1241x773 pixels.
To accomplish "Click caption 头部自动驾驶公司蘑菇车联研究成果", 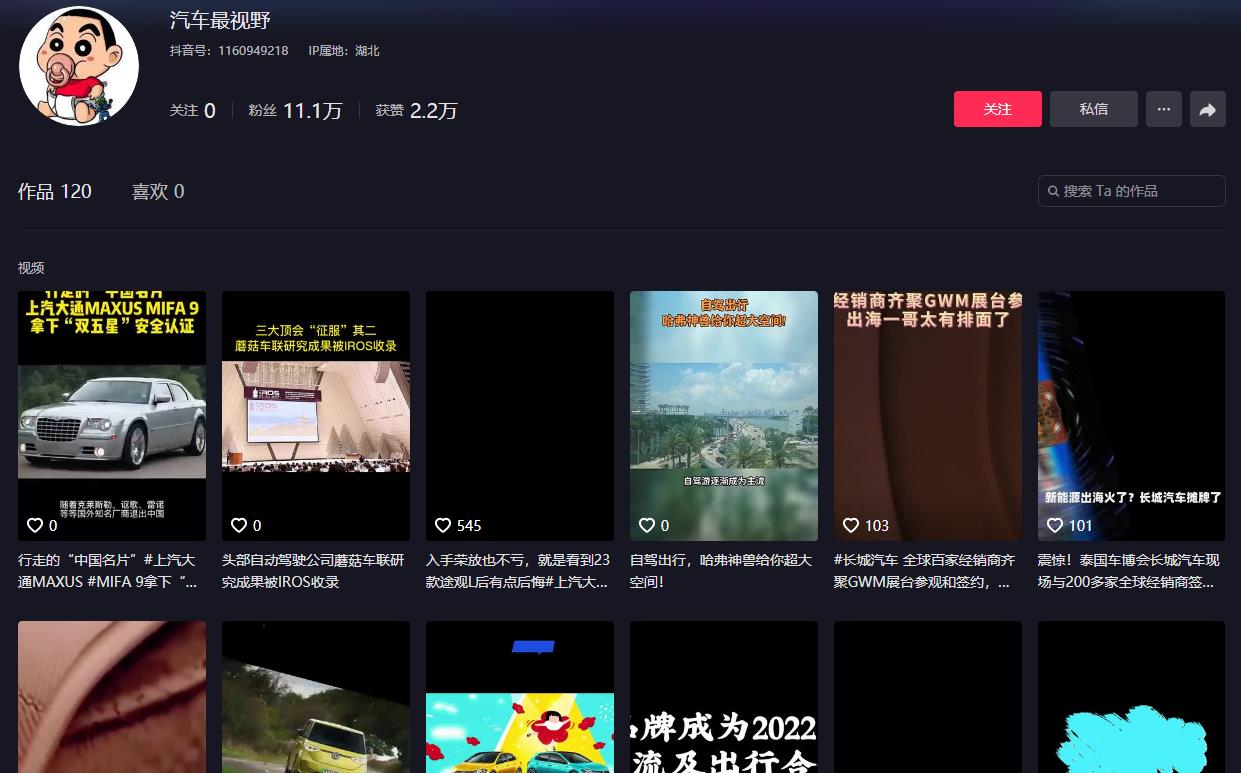I will click(x=313, y=571).
